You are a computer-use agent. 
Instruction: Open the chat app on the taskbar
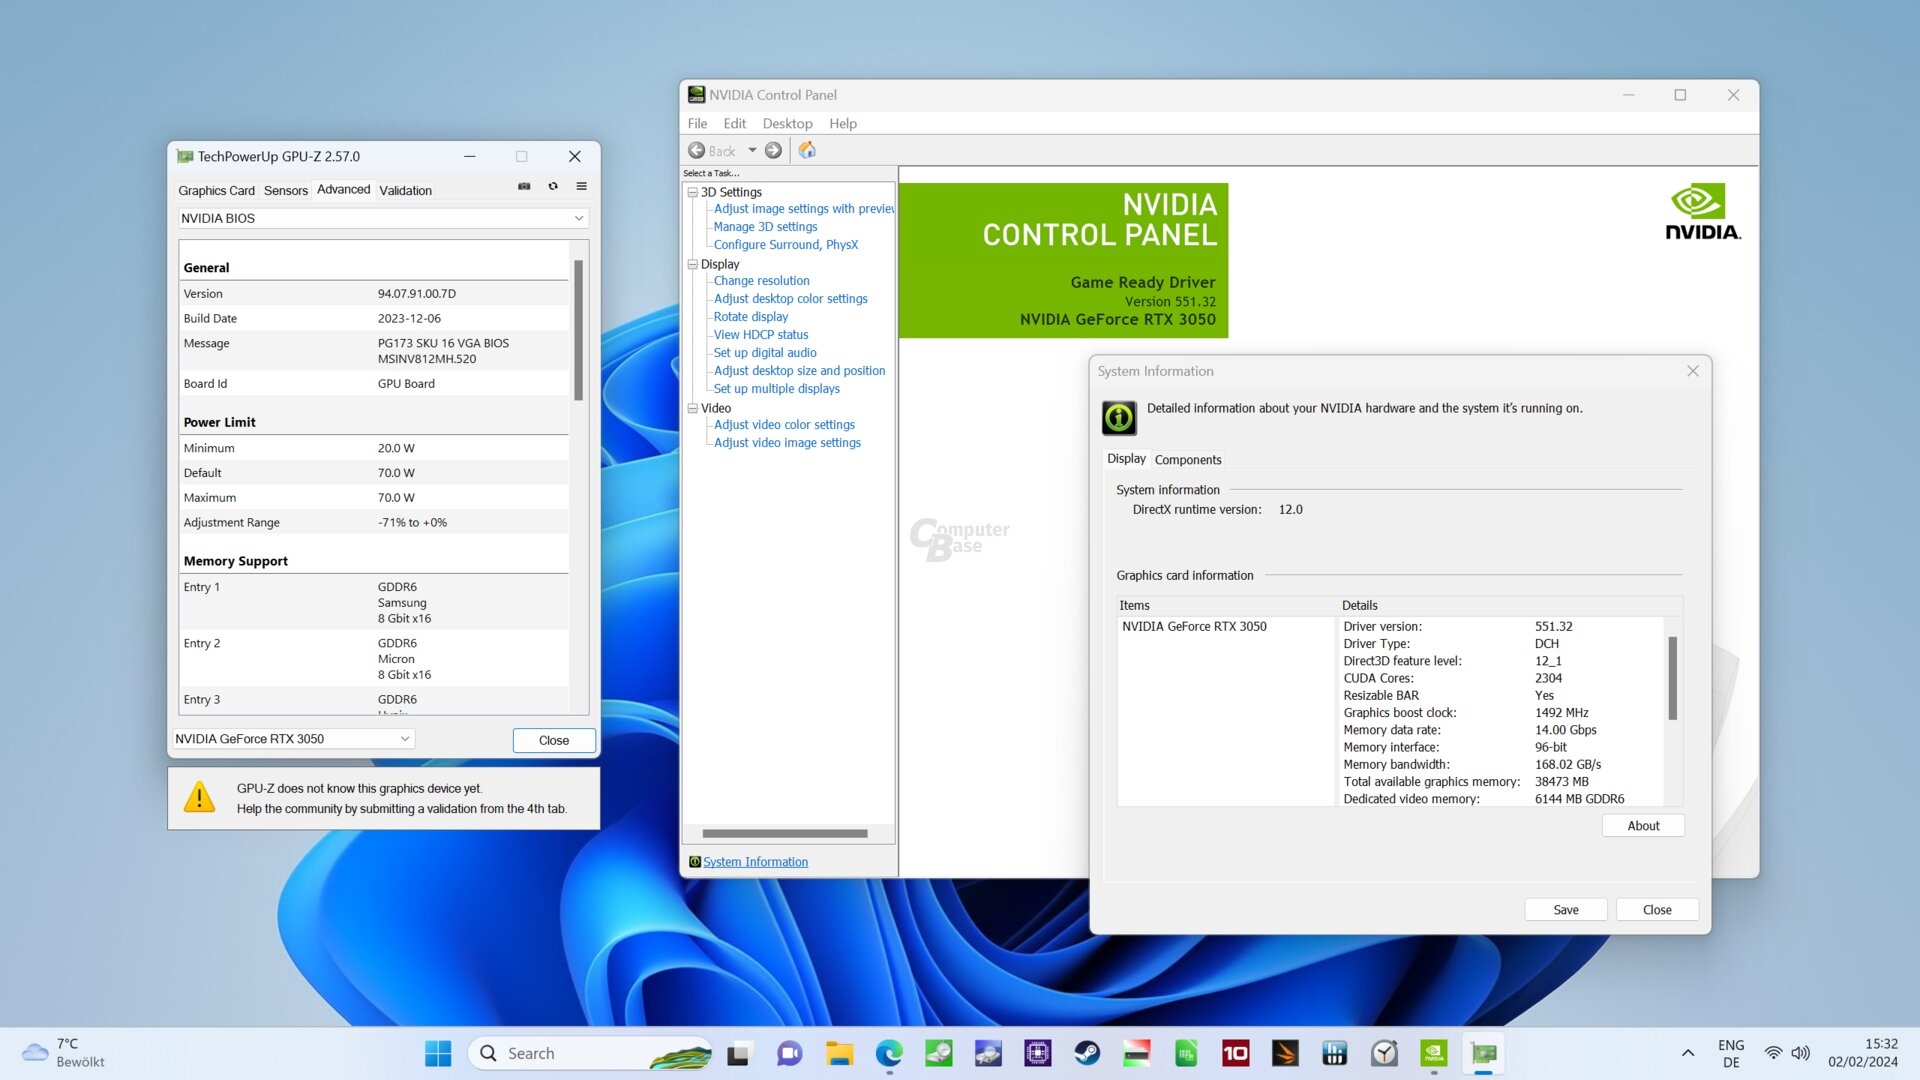(789, 1053)
